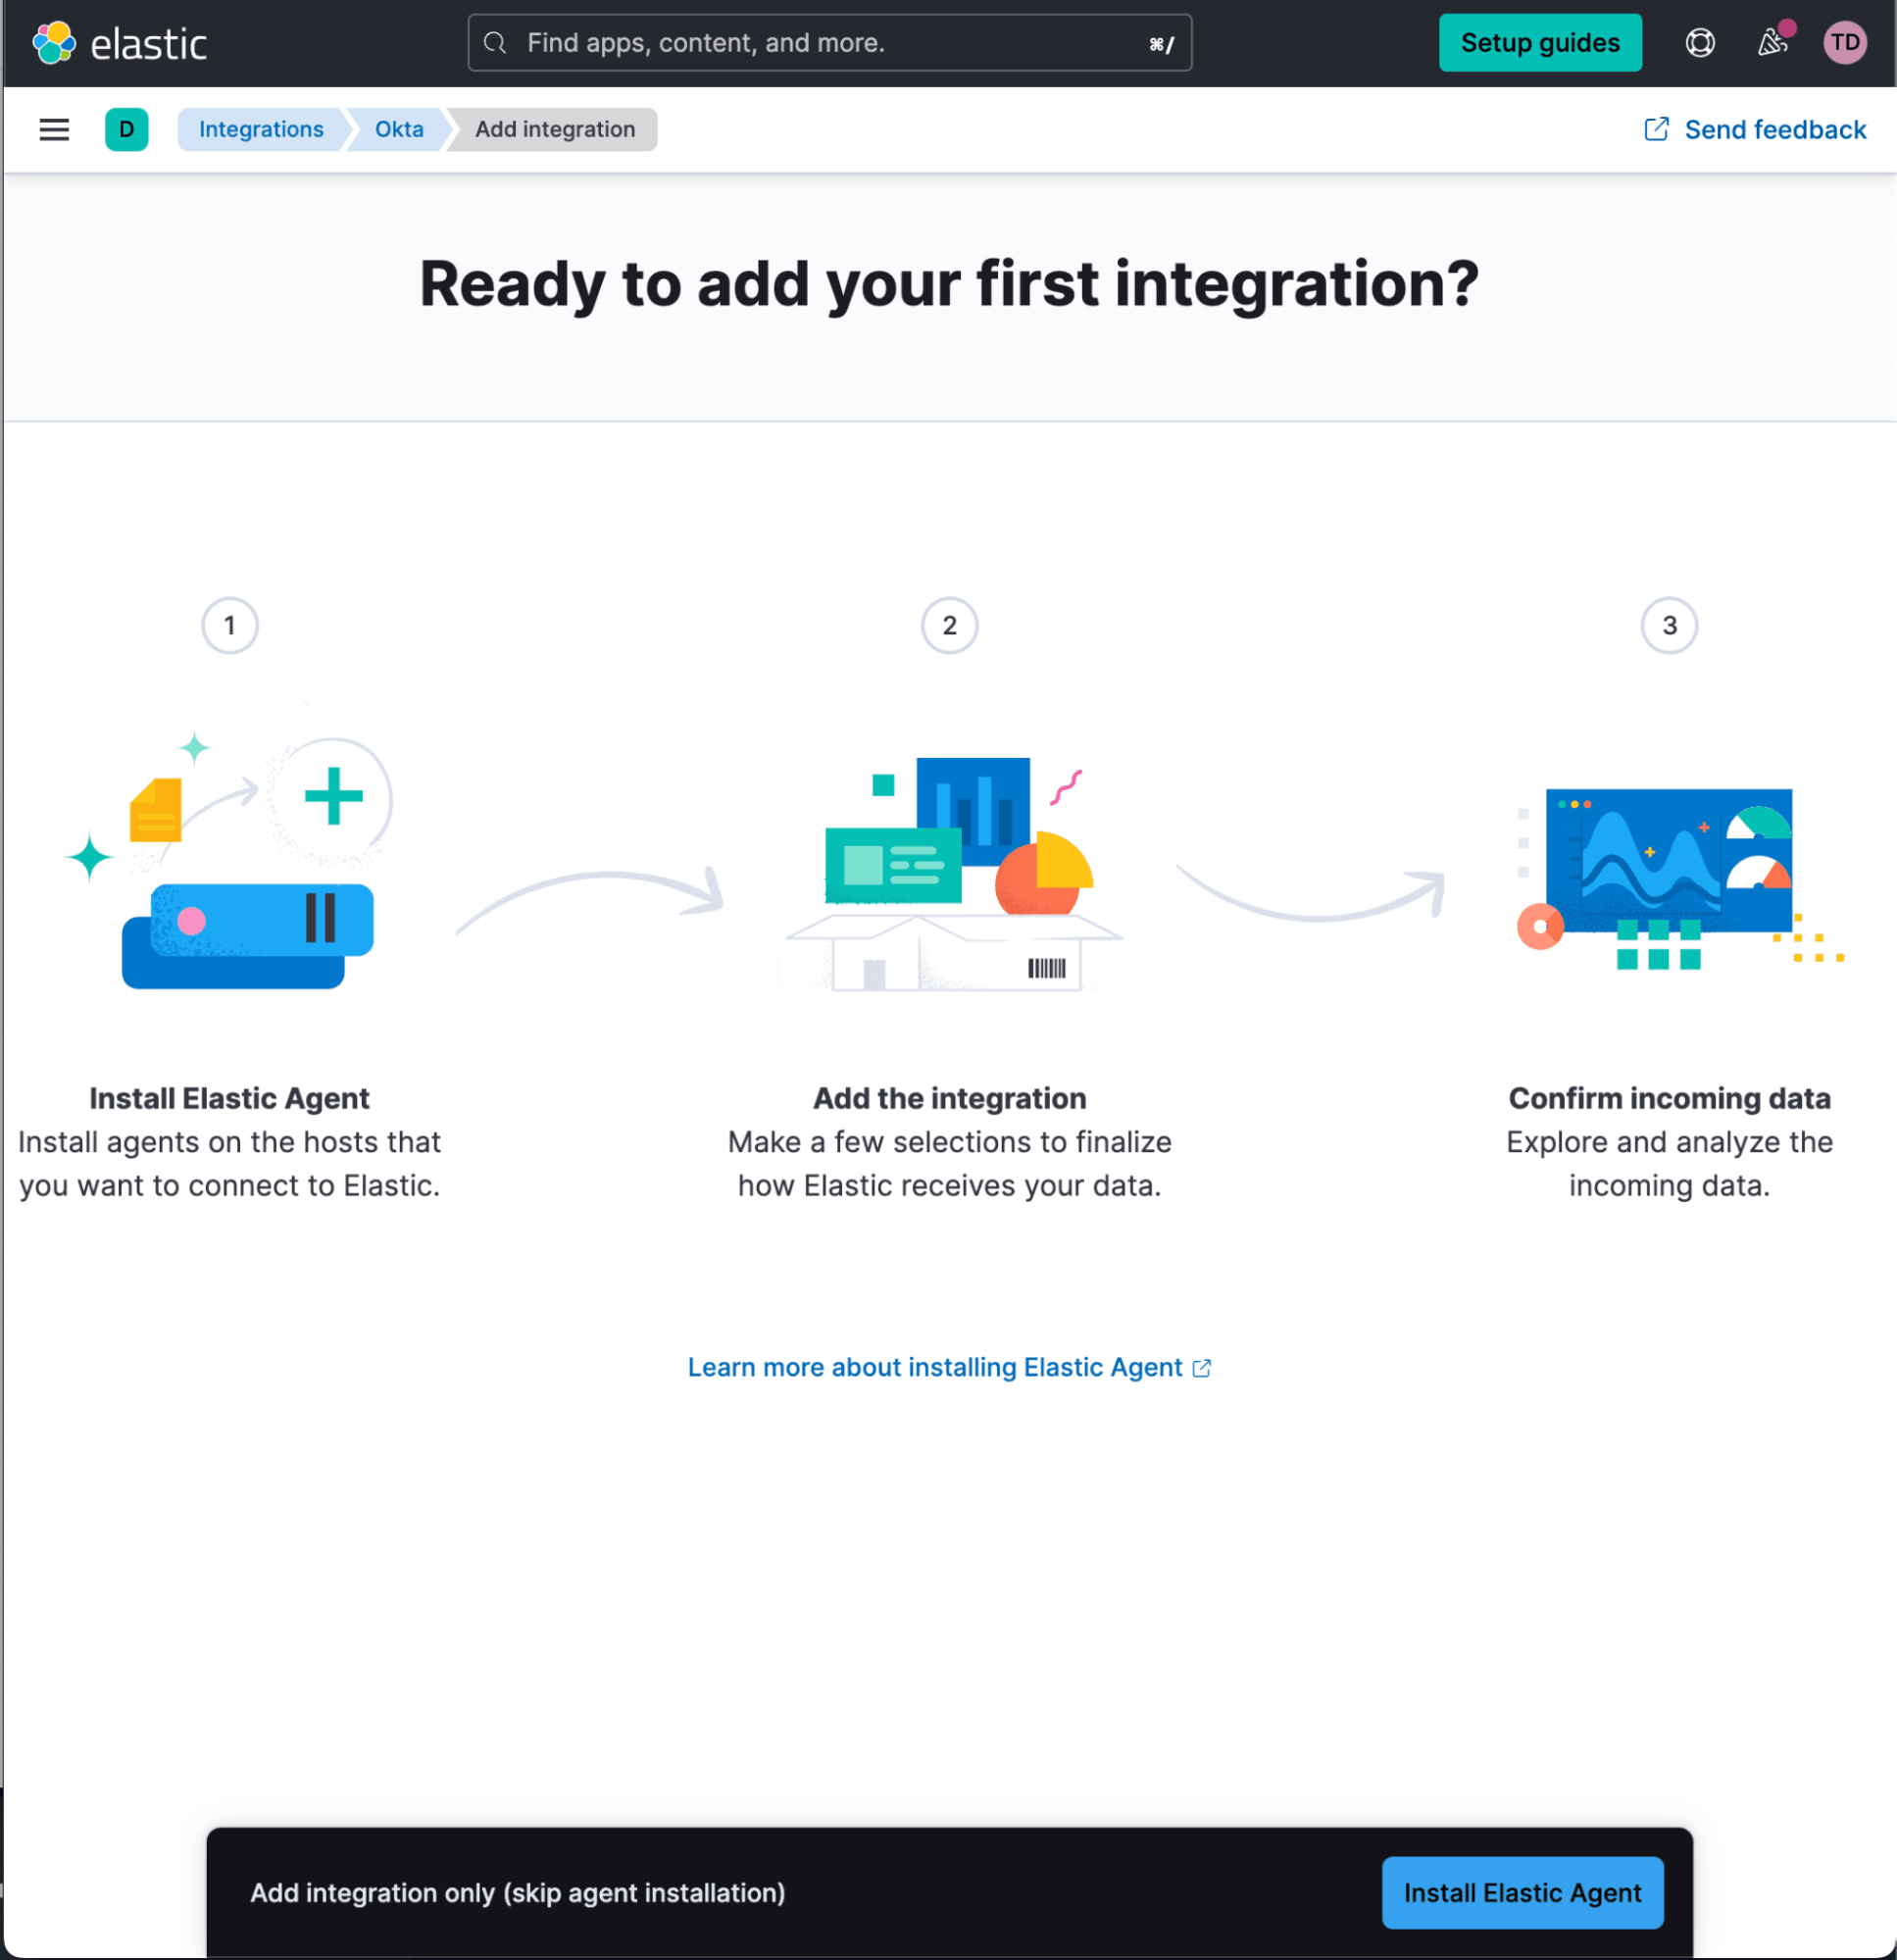Open Learn more about installing Elastic Agent link
The width and height of the screenshot is (1897, 1960).
click(949, 1369)
